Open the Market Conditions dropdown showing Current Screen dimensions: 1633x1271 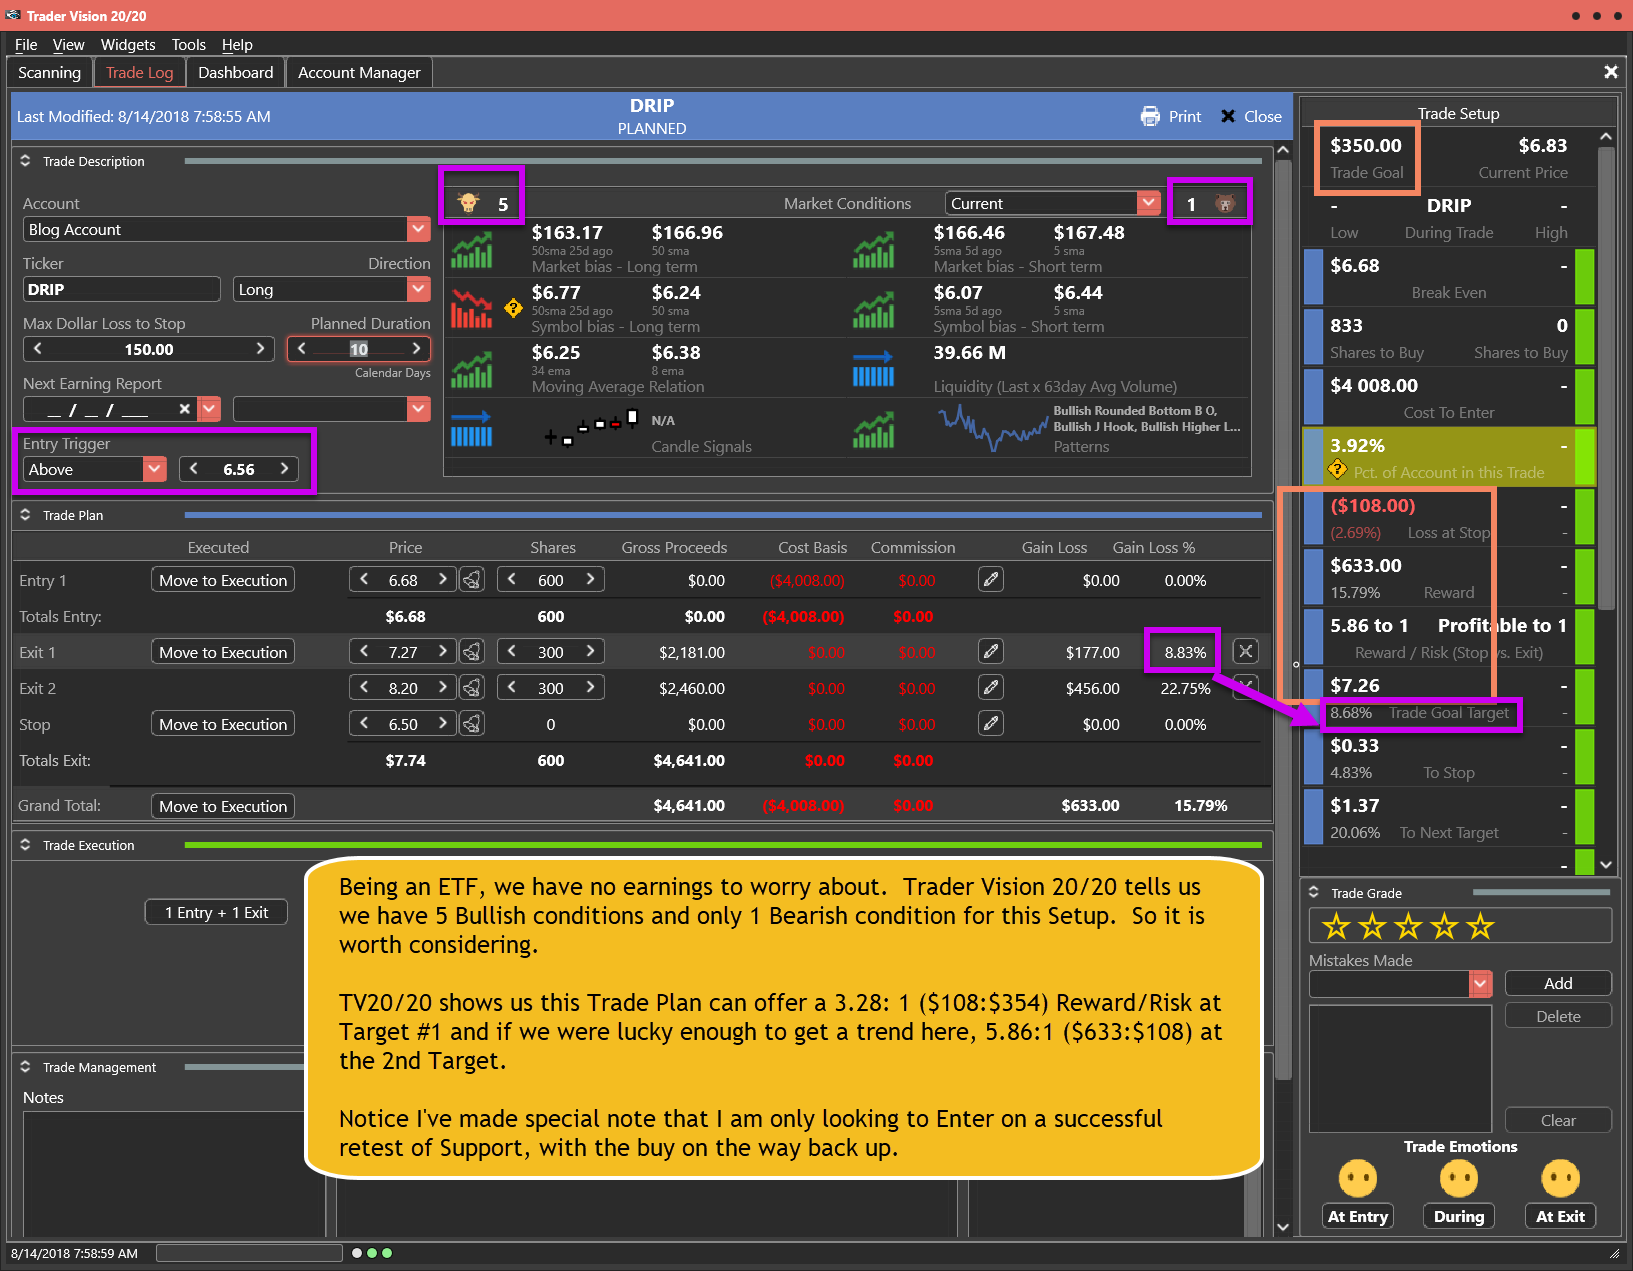1149,203
